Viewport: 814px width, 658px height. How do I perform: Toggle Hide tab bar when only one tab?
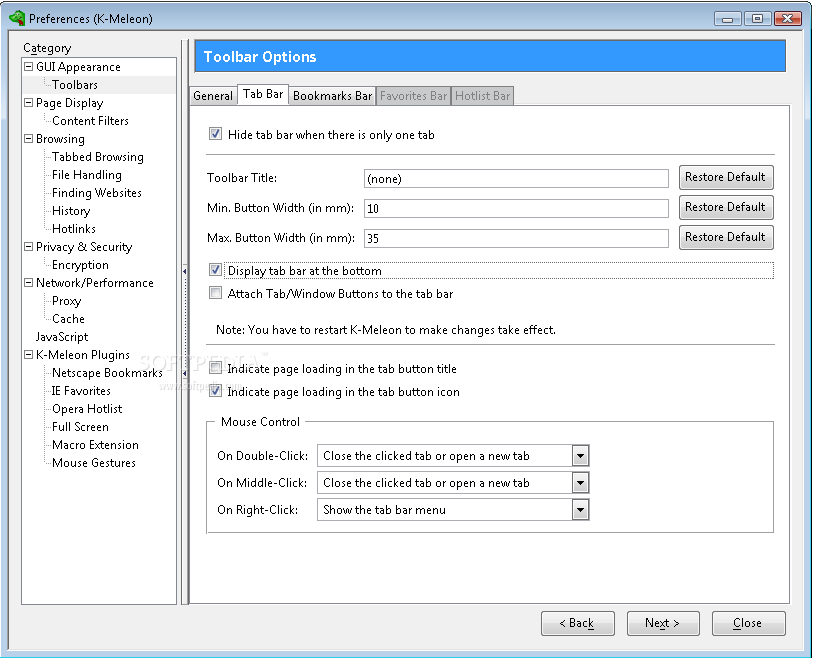(215, 134)
